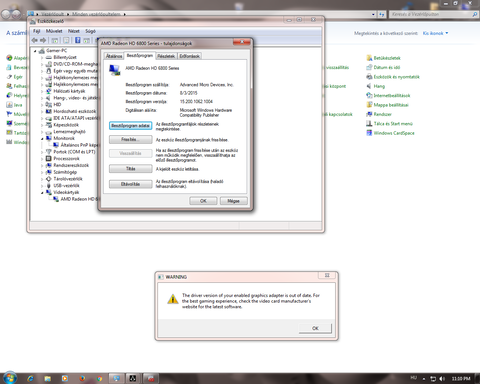Select the HID tree row
The height and width of the screenshot is (384, 480).
[53, 104]
